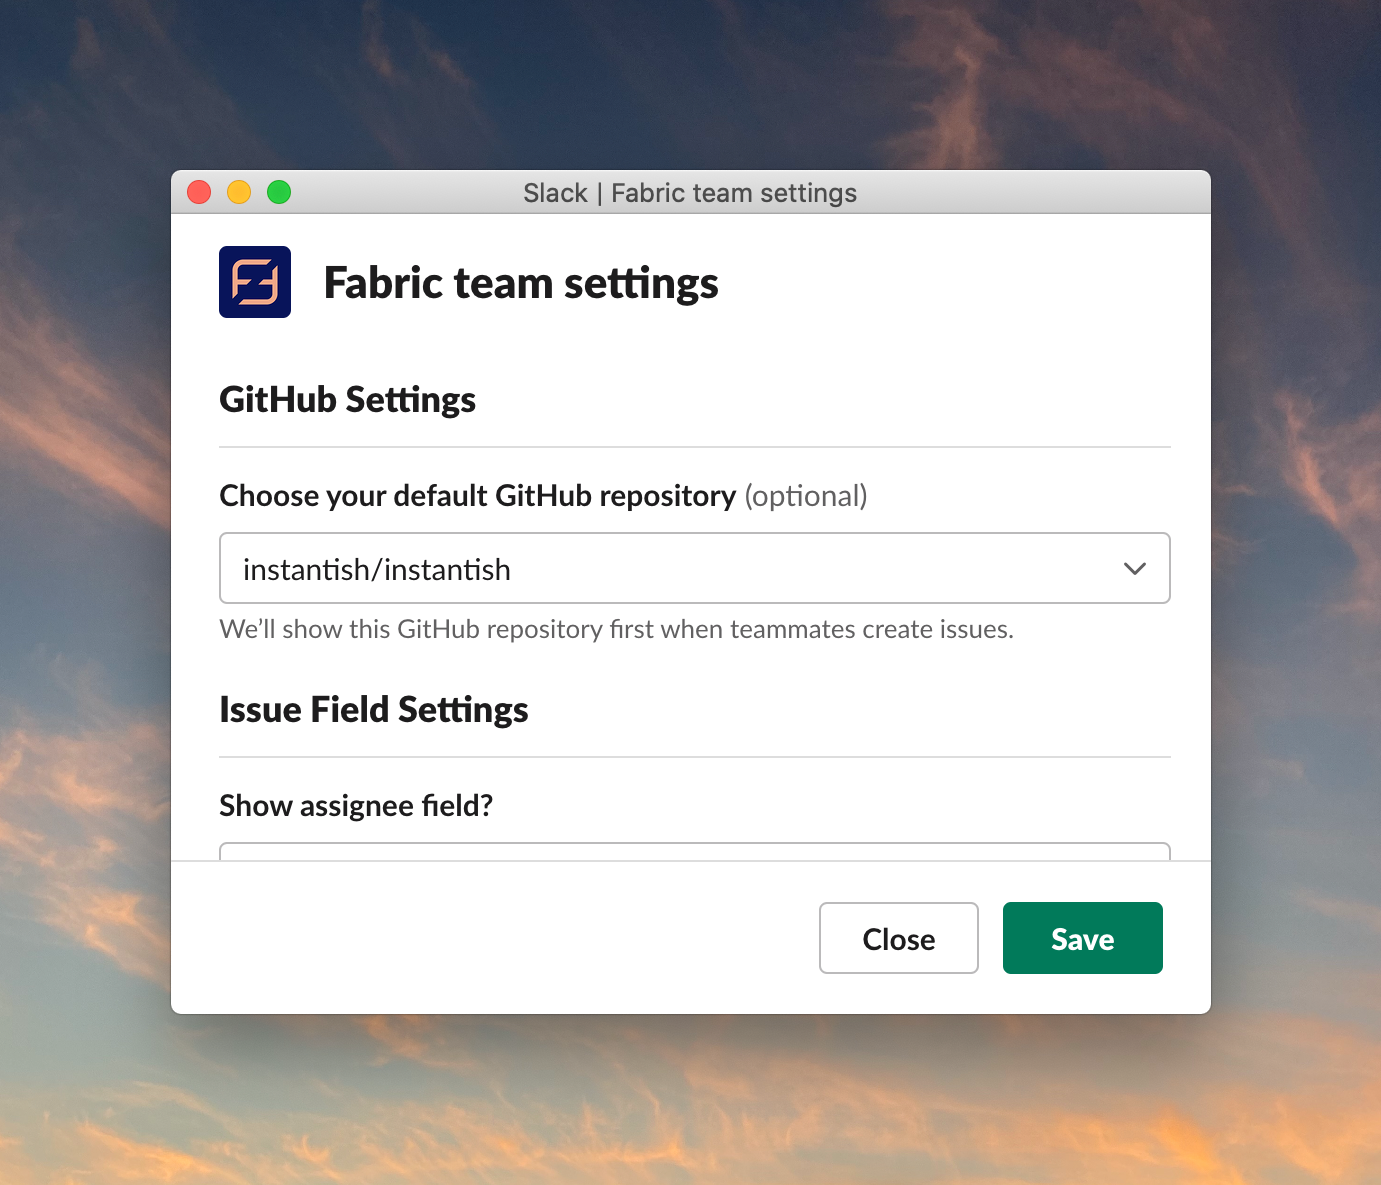Click the Close button in dialog footer
1381x1185 pixels.
click(898, 938)
